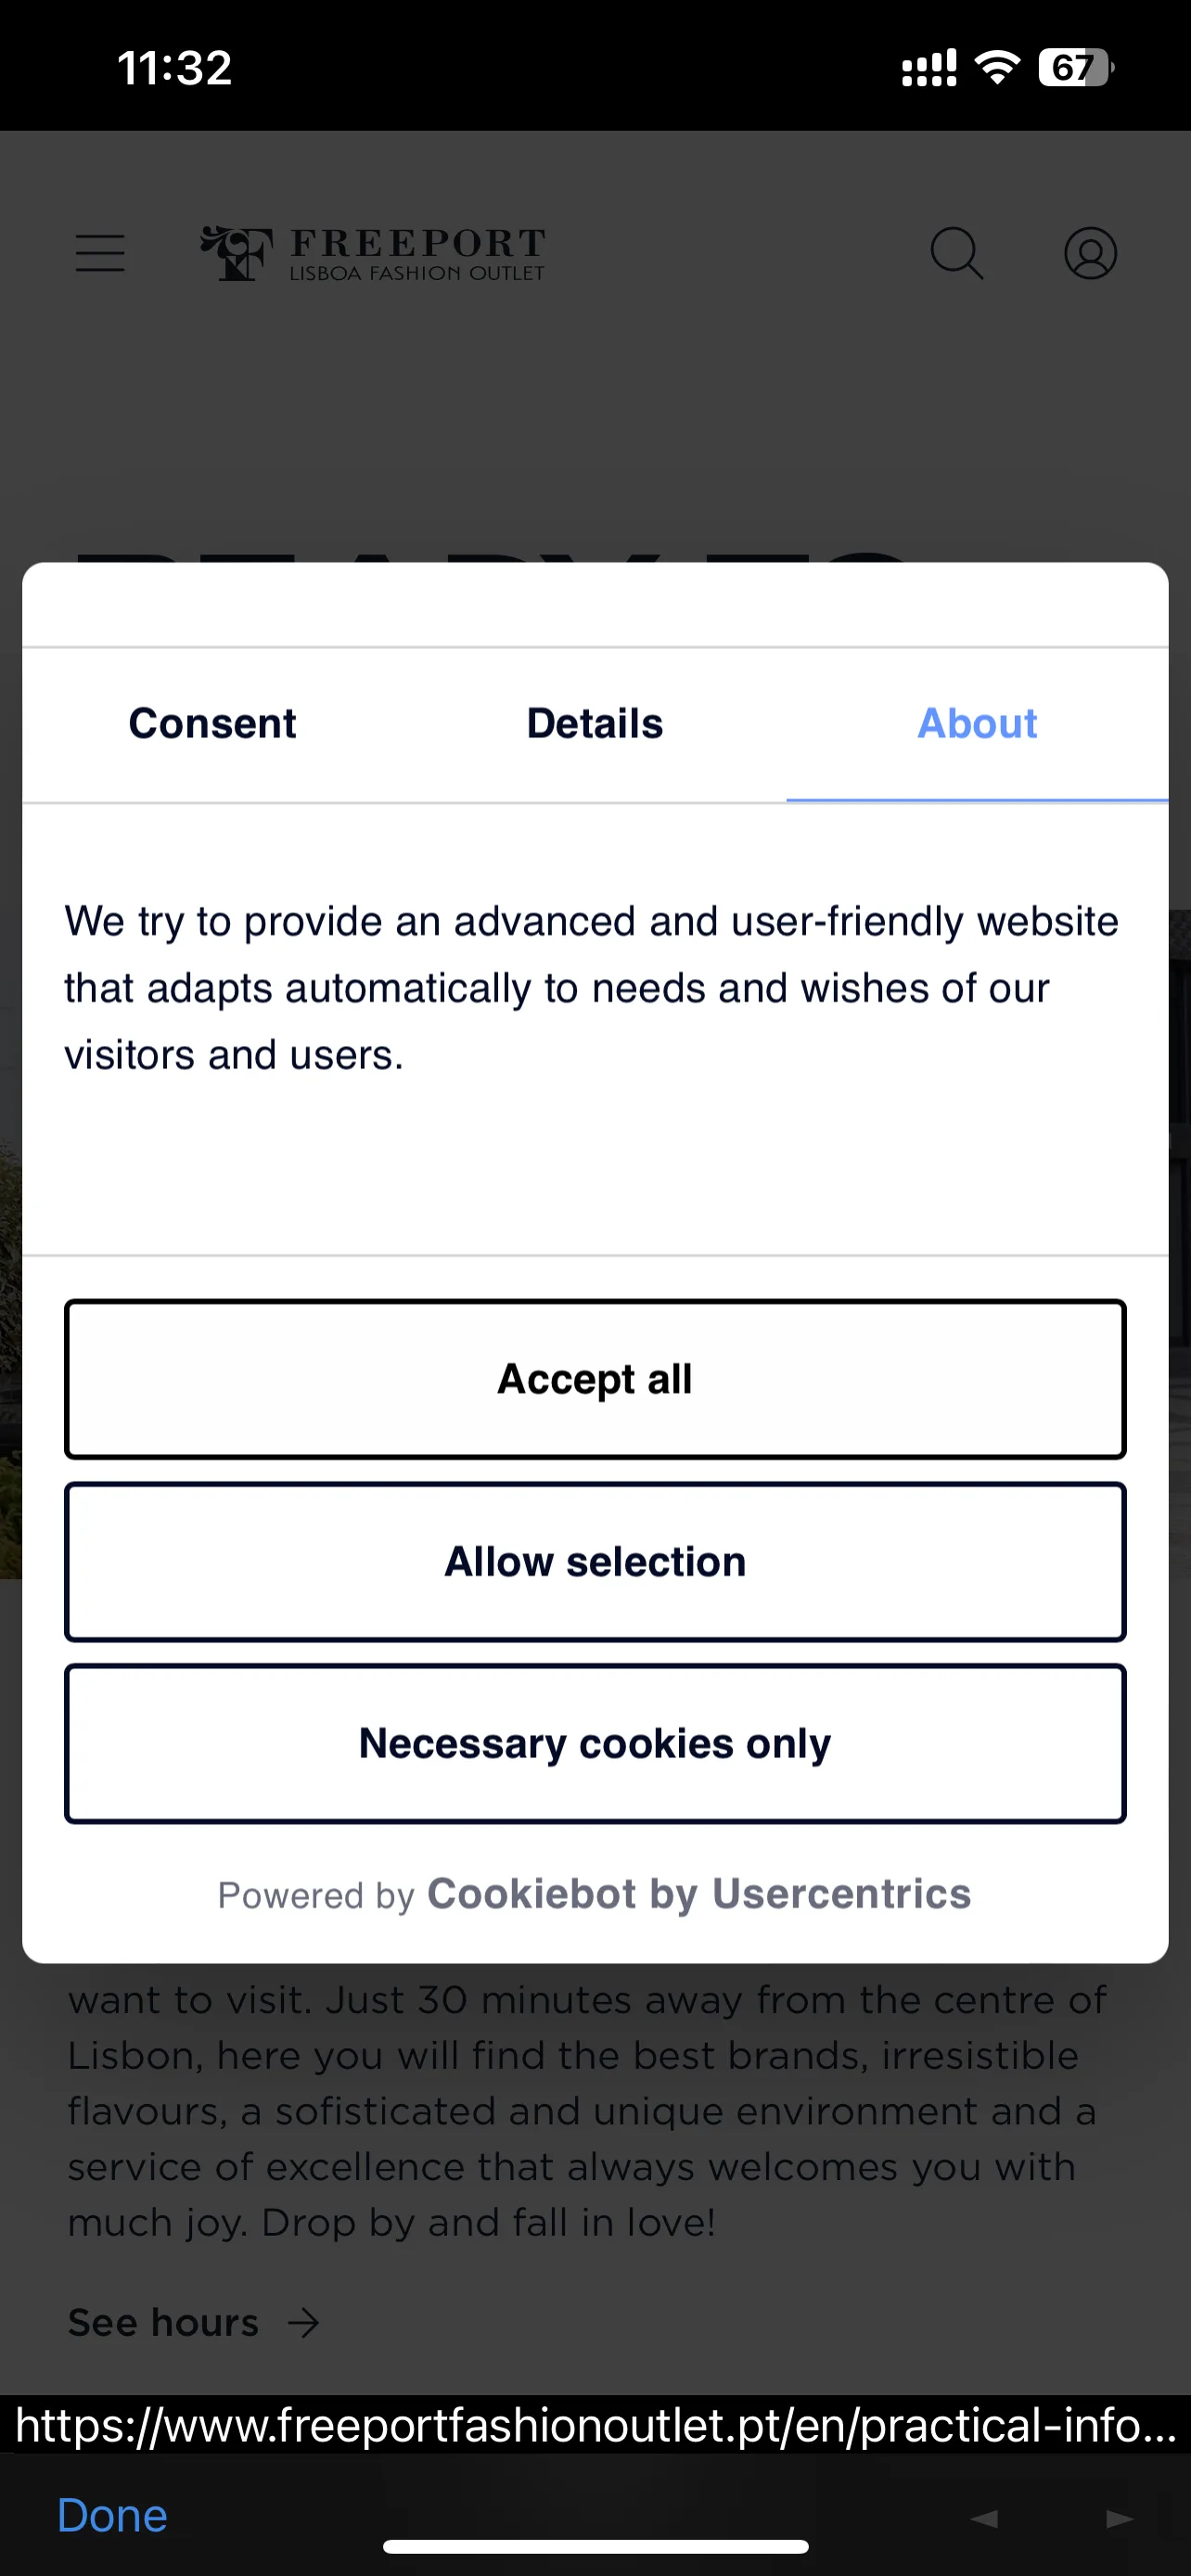
Task: Tap the battery indicator in status bar
Action: click(x=1076, y=68)
